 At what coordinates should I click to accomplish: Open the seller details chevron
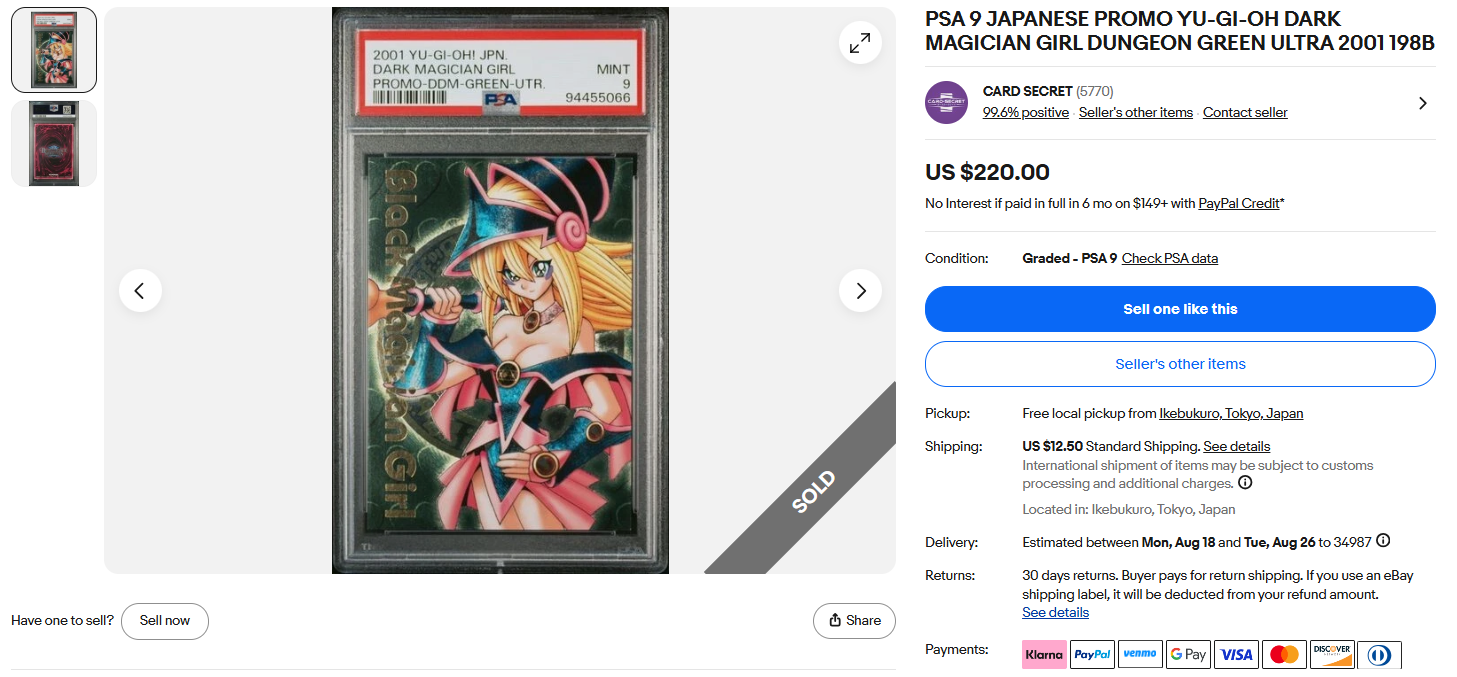1422,103
